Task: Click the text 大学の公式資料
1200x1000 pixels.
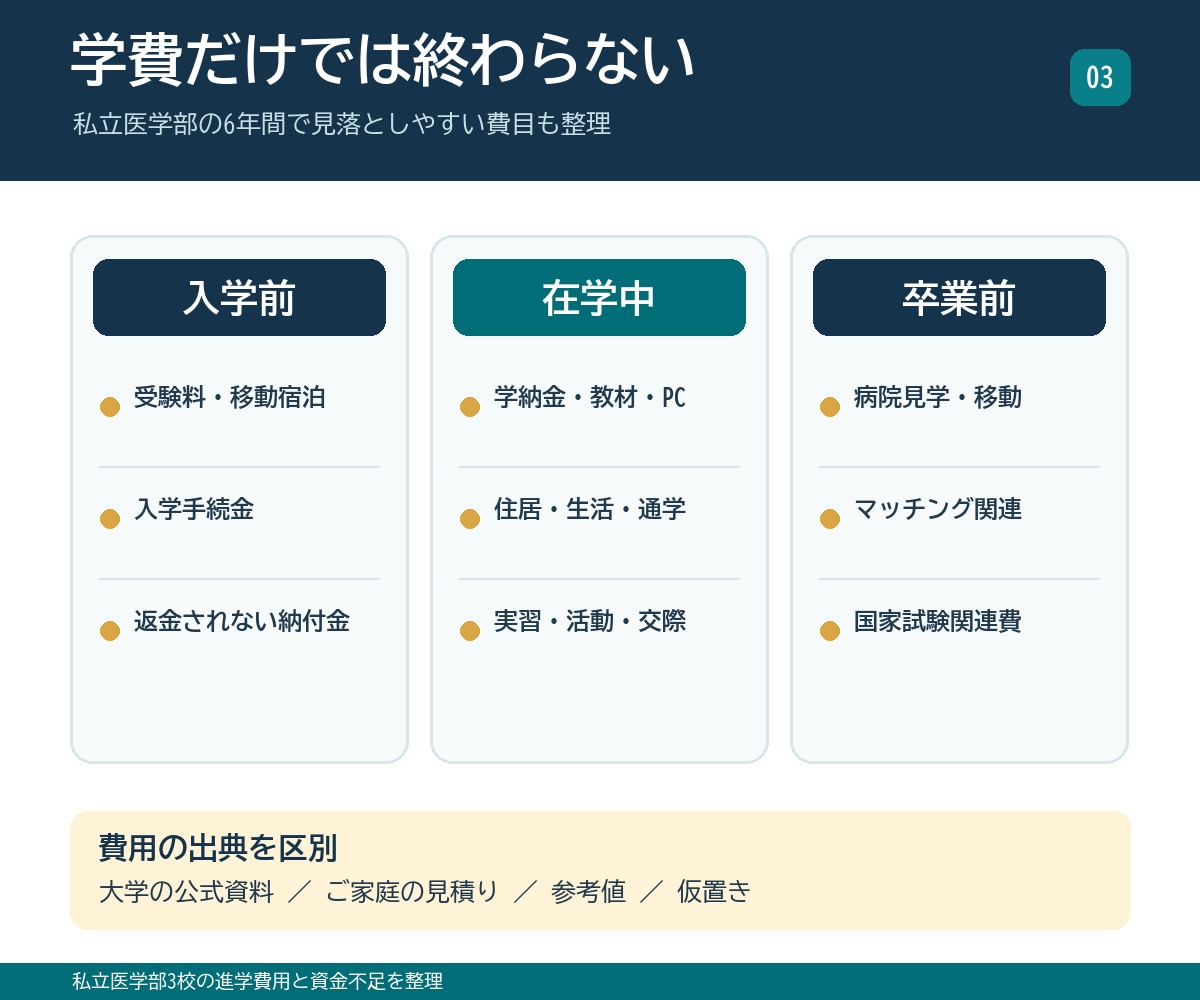Action: 186,892
